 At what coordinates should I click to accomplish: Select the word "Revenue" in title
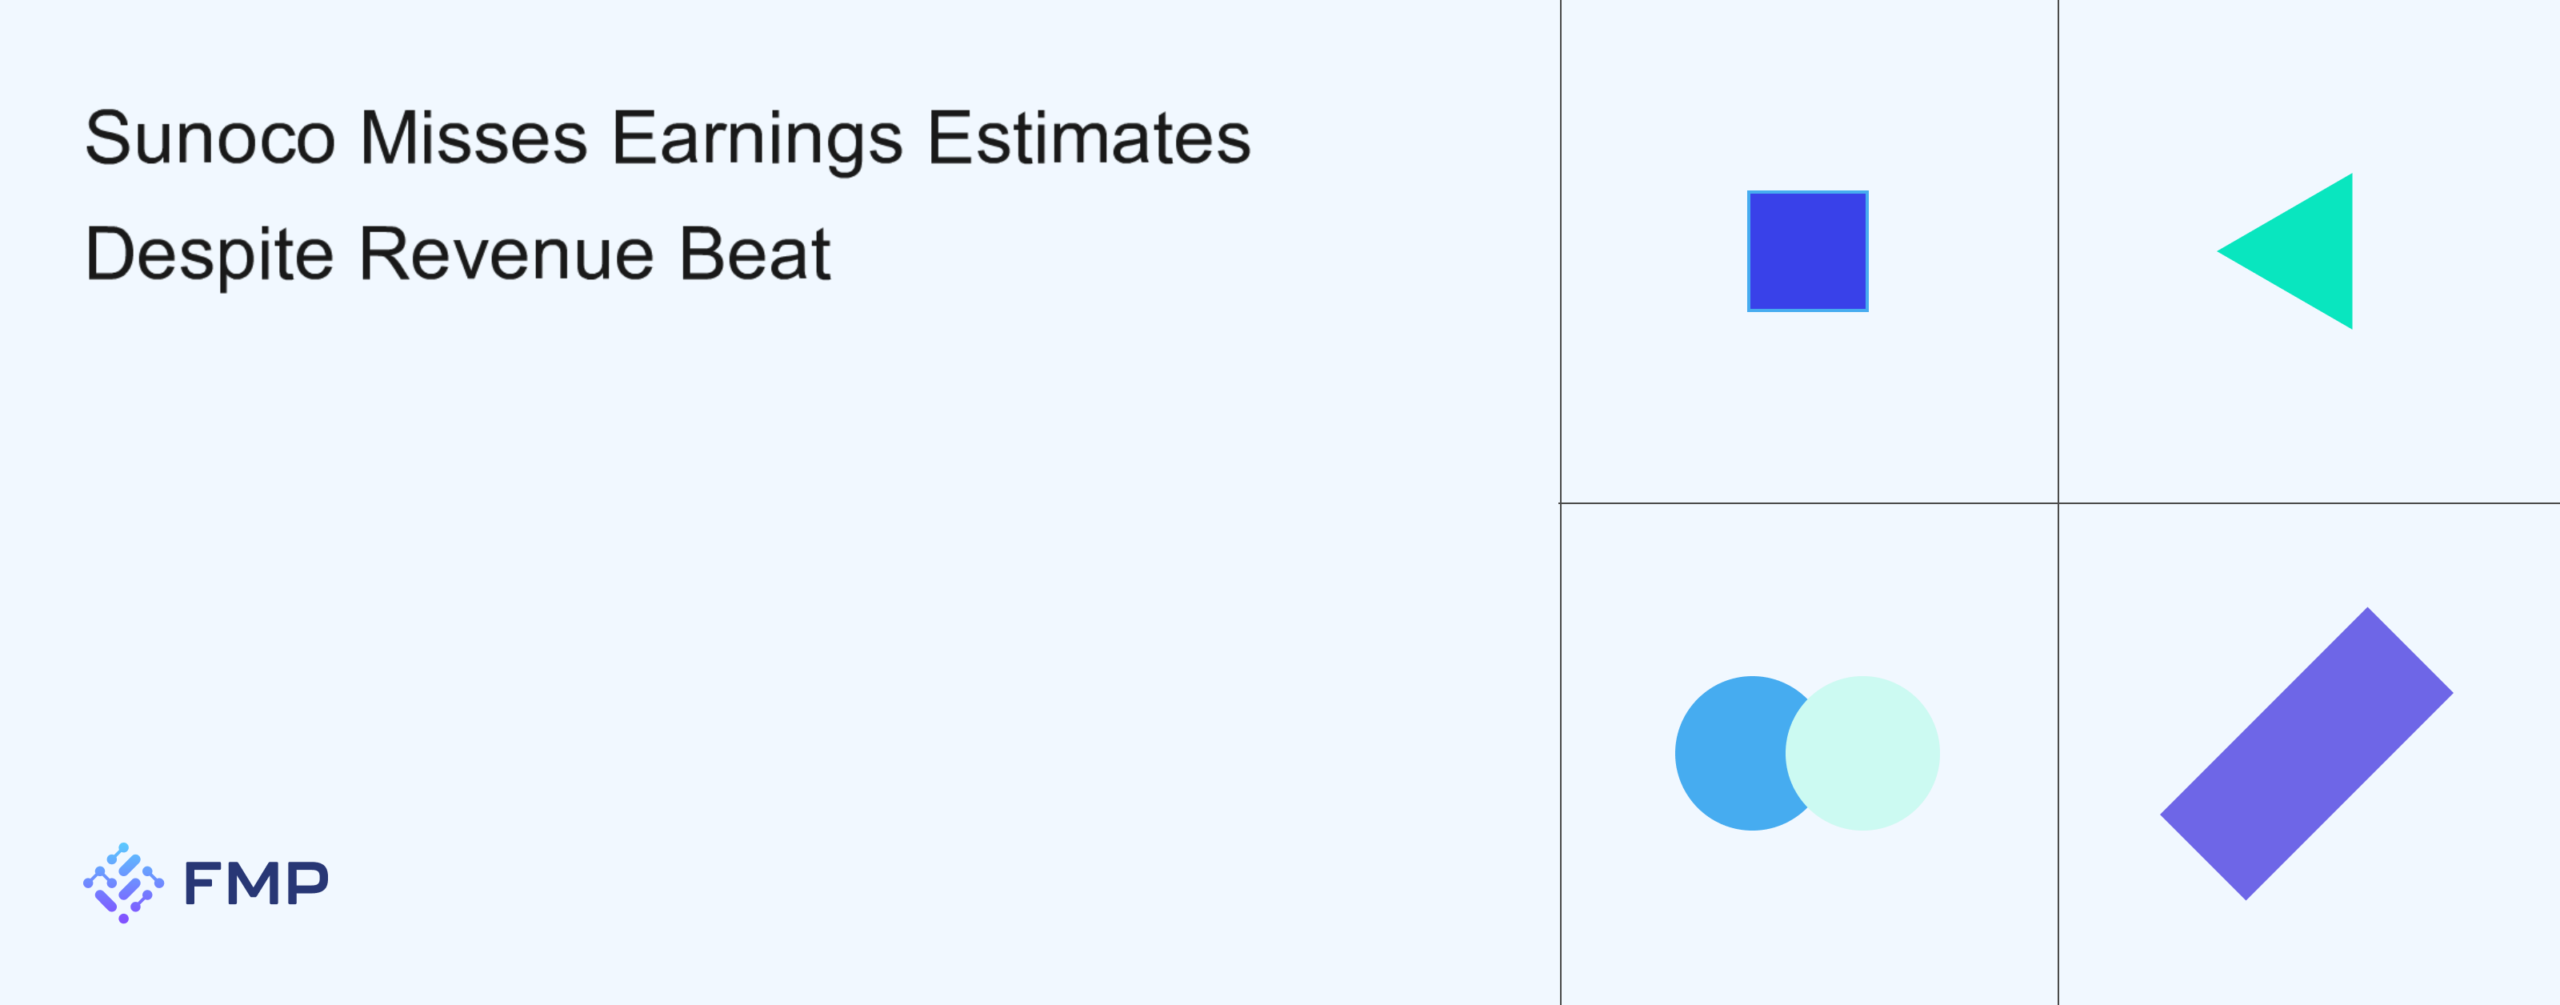click(506, 255)
